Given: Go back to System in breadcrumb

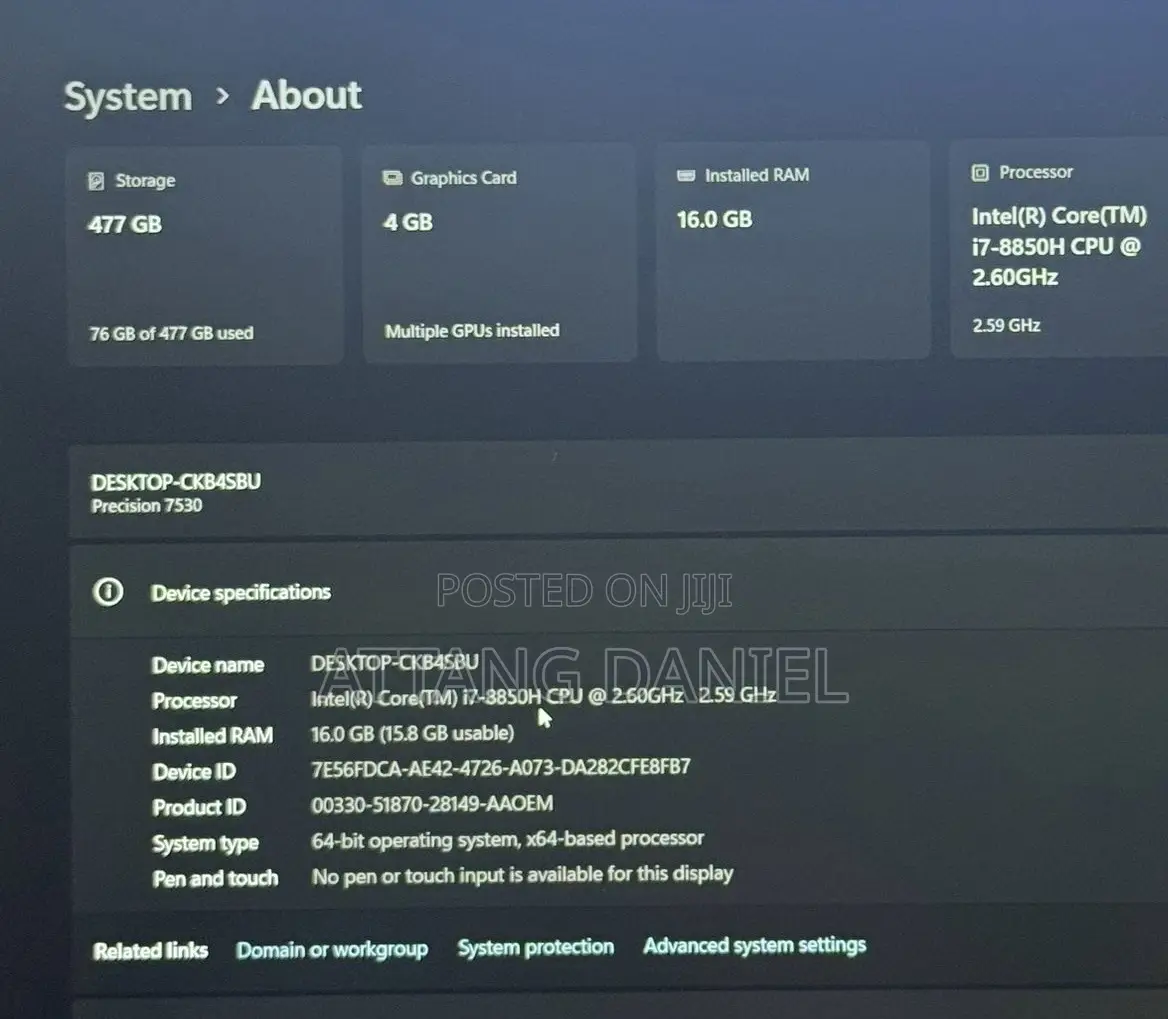Looking at the screenshot, I should 128,97.
